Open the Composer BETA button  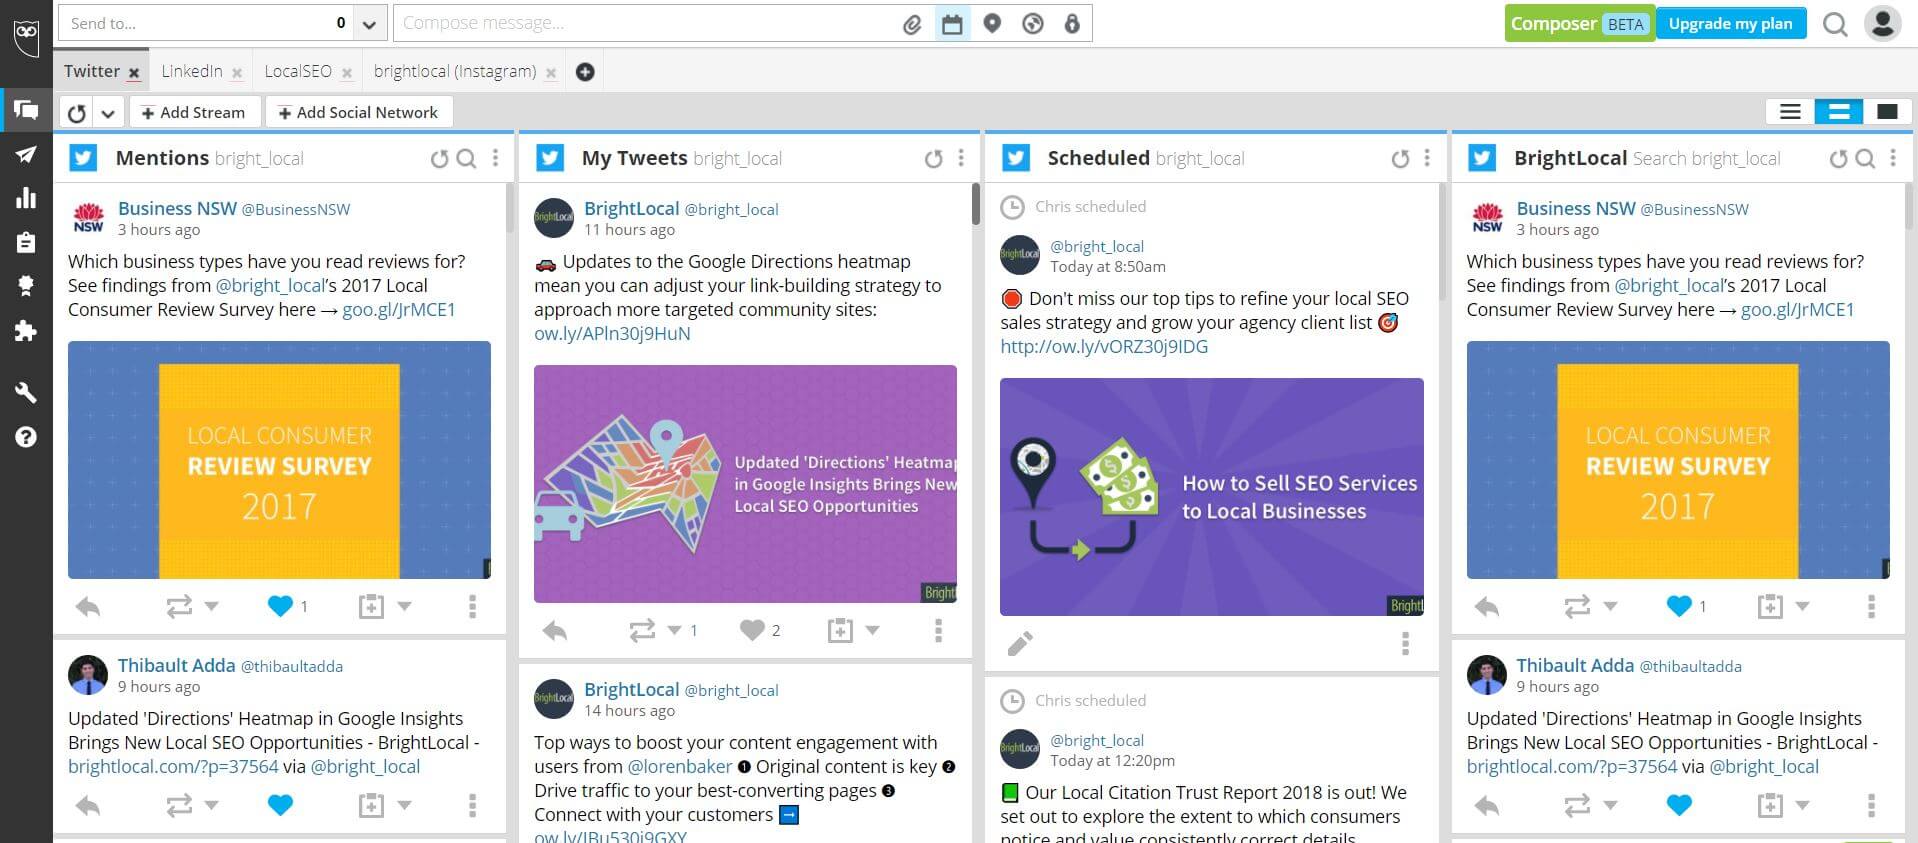[1580, 24]
